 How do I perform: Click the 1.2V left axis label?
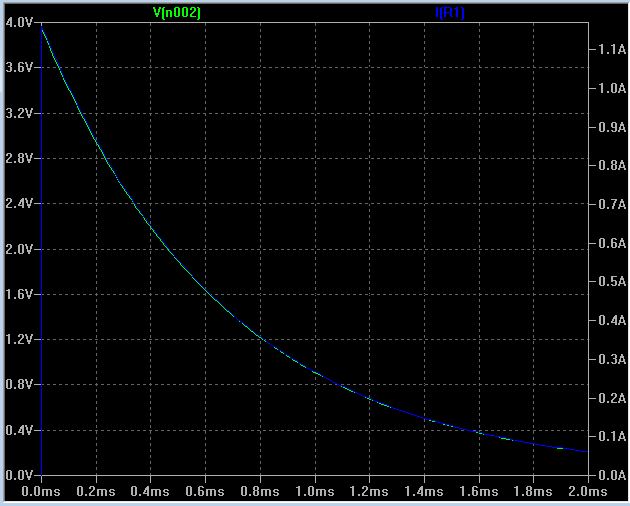[19, 340]
